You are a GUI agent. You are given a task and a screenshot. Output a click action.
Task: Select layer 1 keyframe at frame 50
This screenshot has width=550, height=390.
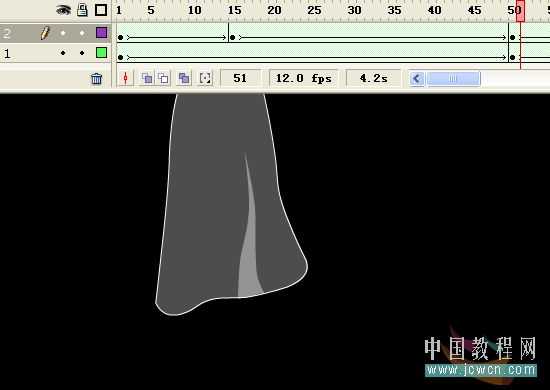point(512,57)
